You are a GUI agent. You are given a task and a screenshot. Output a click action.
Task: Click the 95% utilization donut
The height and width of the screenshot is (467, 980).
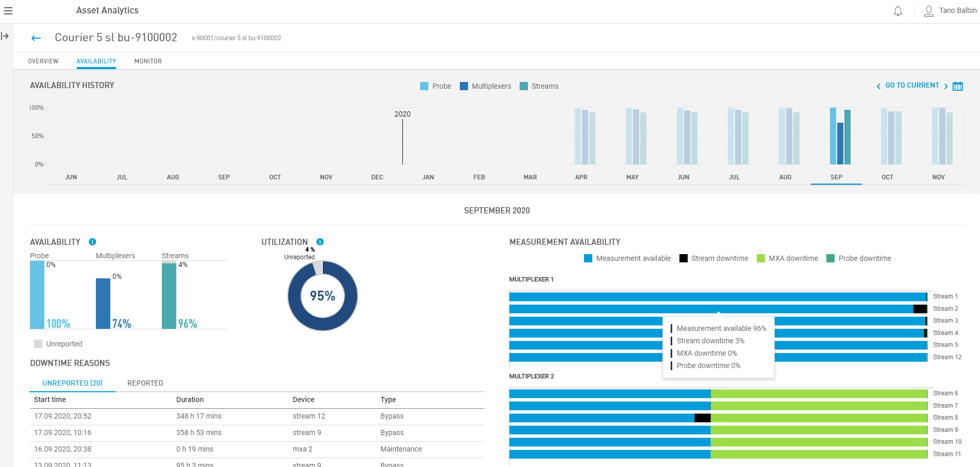tap(322, 296)
